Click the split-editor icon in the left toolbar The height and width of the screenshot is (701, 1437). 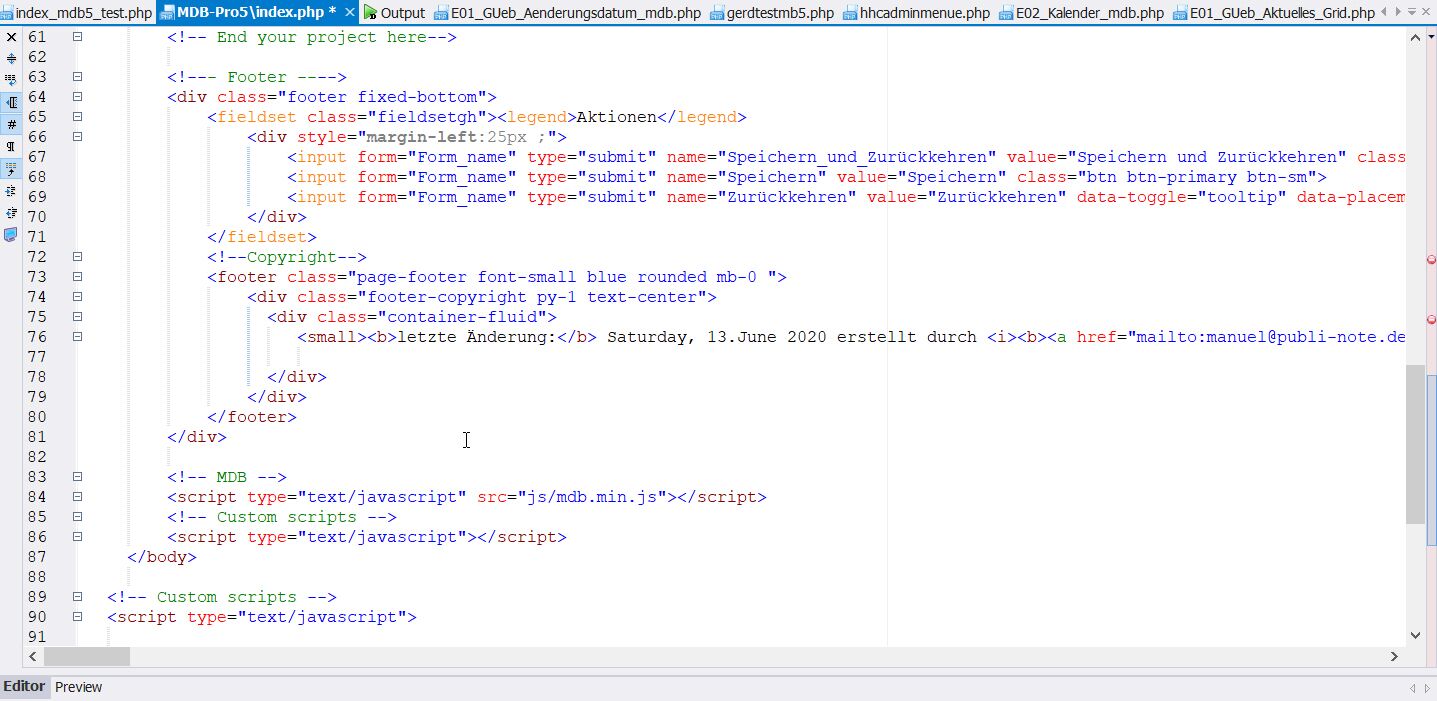11,58
